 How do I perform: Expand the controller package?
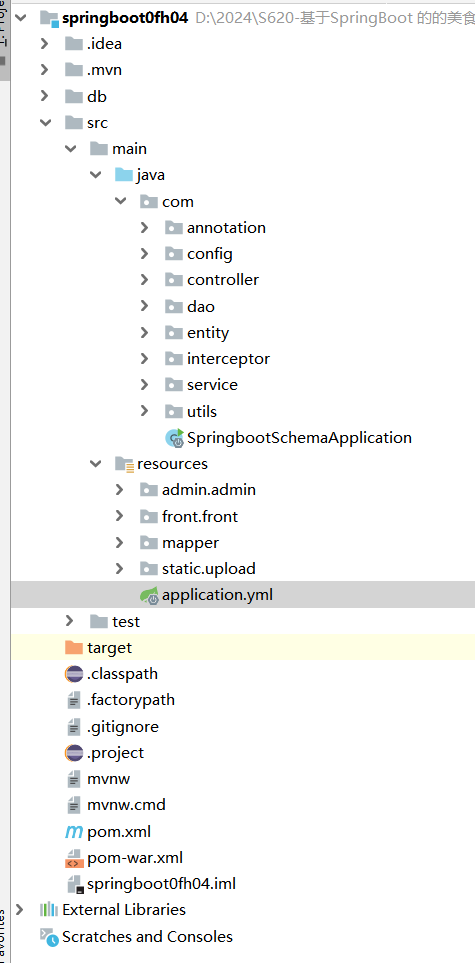(x=144, y=280)
